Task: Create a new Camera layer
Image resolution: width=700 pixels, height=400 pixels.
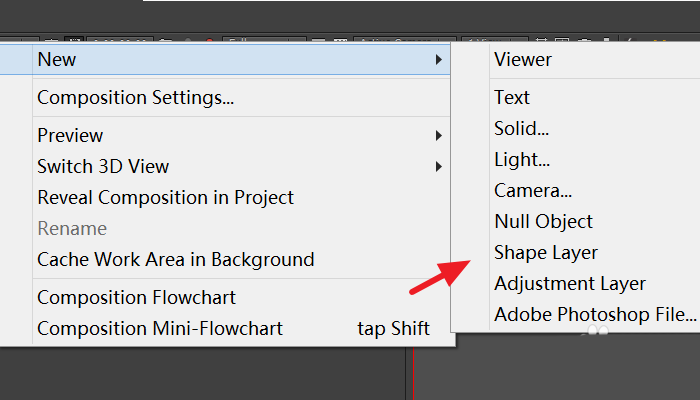Action: (x=531, y=190)
